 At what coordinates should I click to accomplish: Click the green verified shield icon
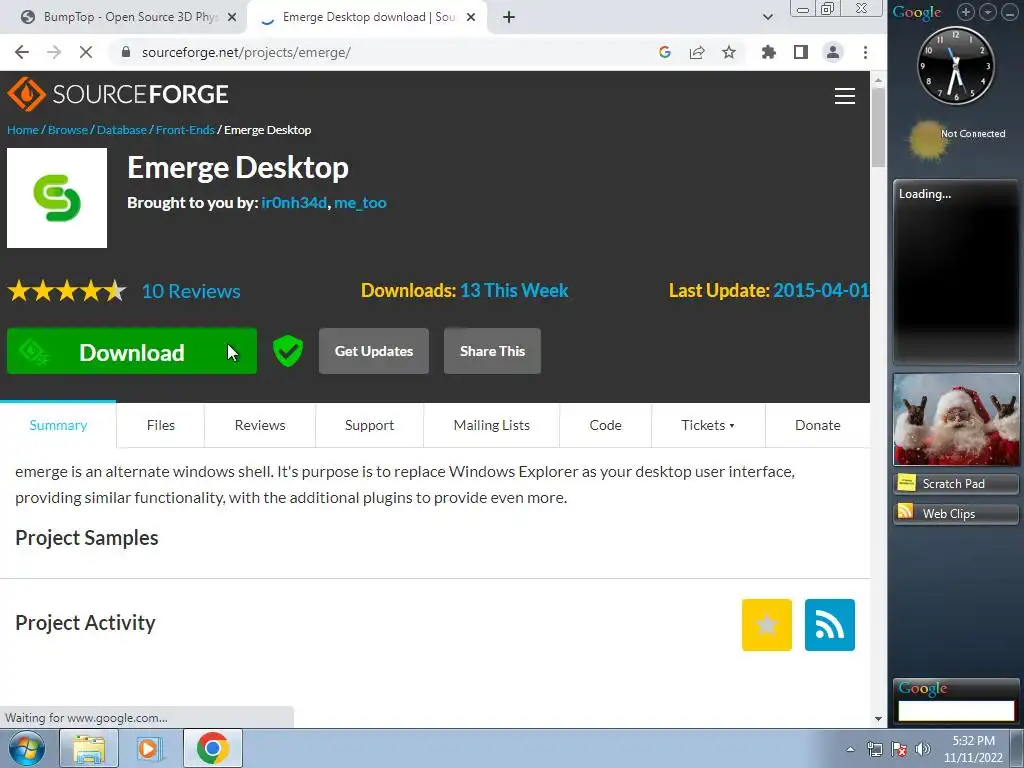288,351
